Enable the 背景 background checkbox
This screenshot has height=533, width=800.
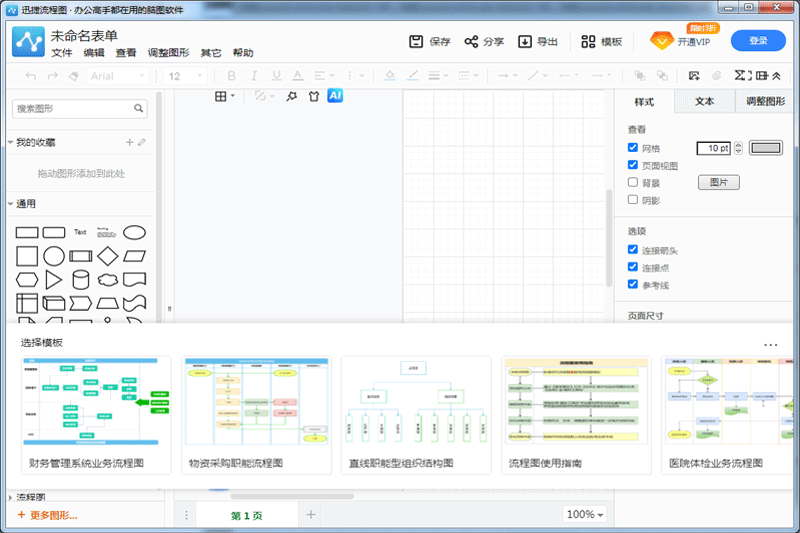tap(633, 182)
